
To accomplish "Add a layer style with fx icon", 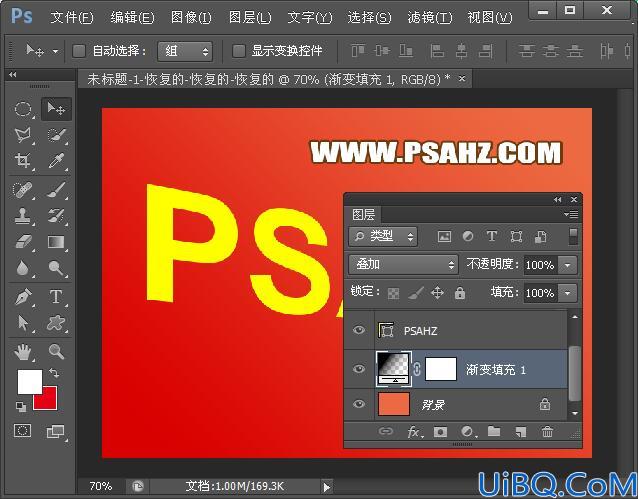I will pyautogui.click(x=414, y=432).
